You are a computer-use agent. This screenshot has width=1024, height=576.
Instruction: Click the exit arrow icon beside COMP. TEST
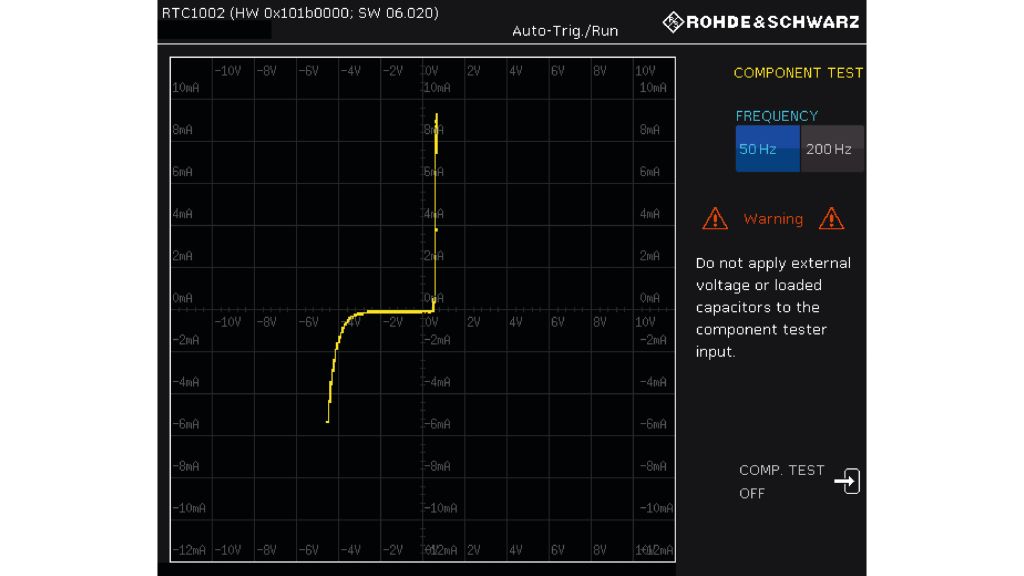coord(847,482)
